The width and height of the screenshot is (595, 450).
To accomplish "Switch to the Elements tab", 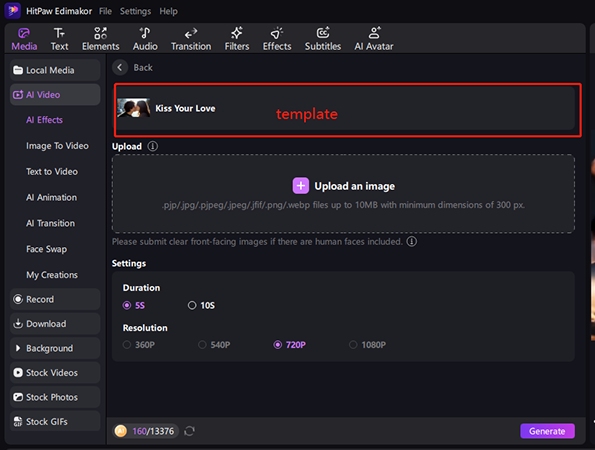I will click(101, 39).
